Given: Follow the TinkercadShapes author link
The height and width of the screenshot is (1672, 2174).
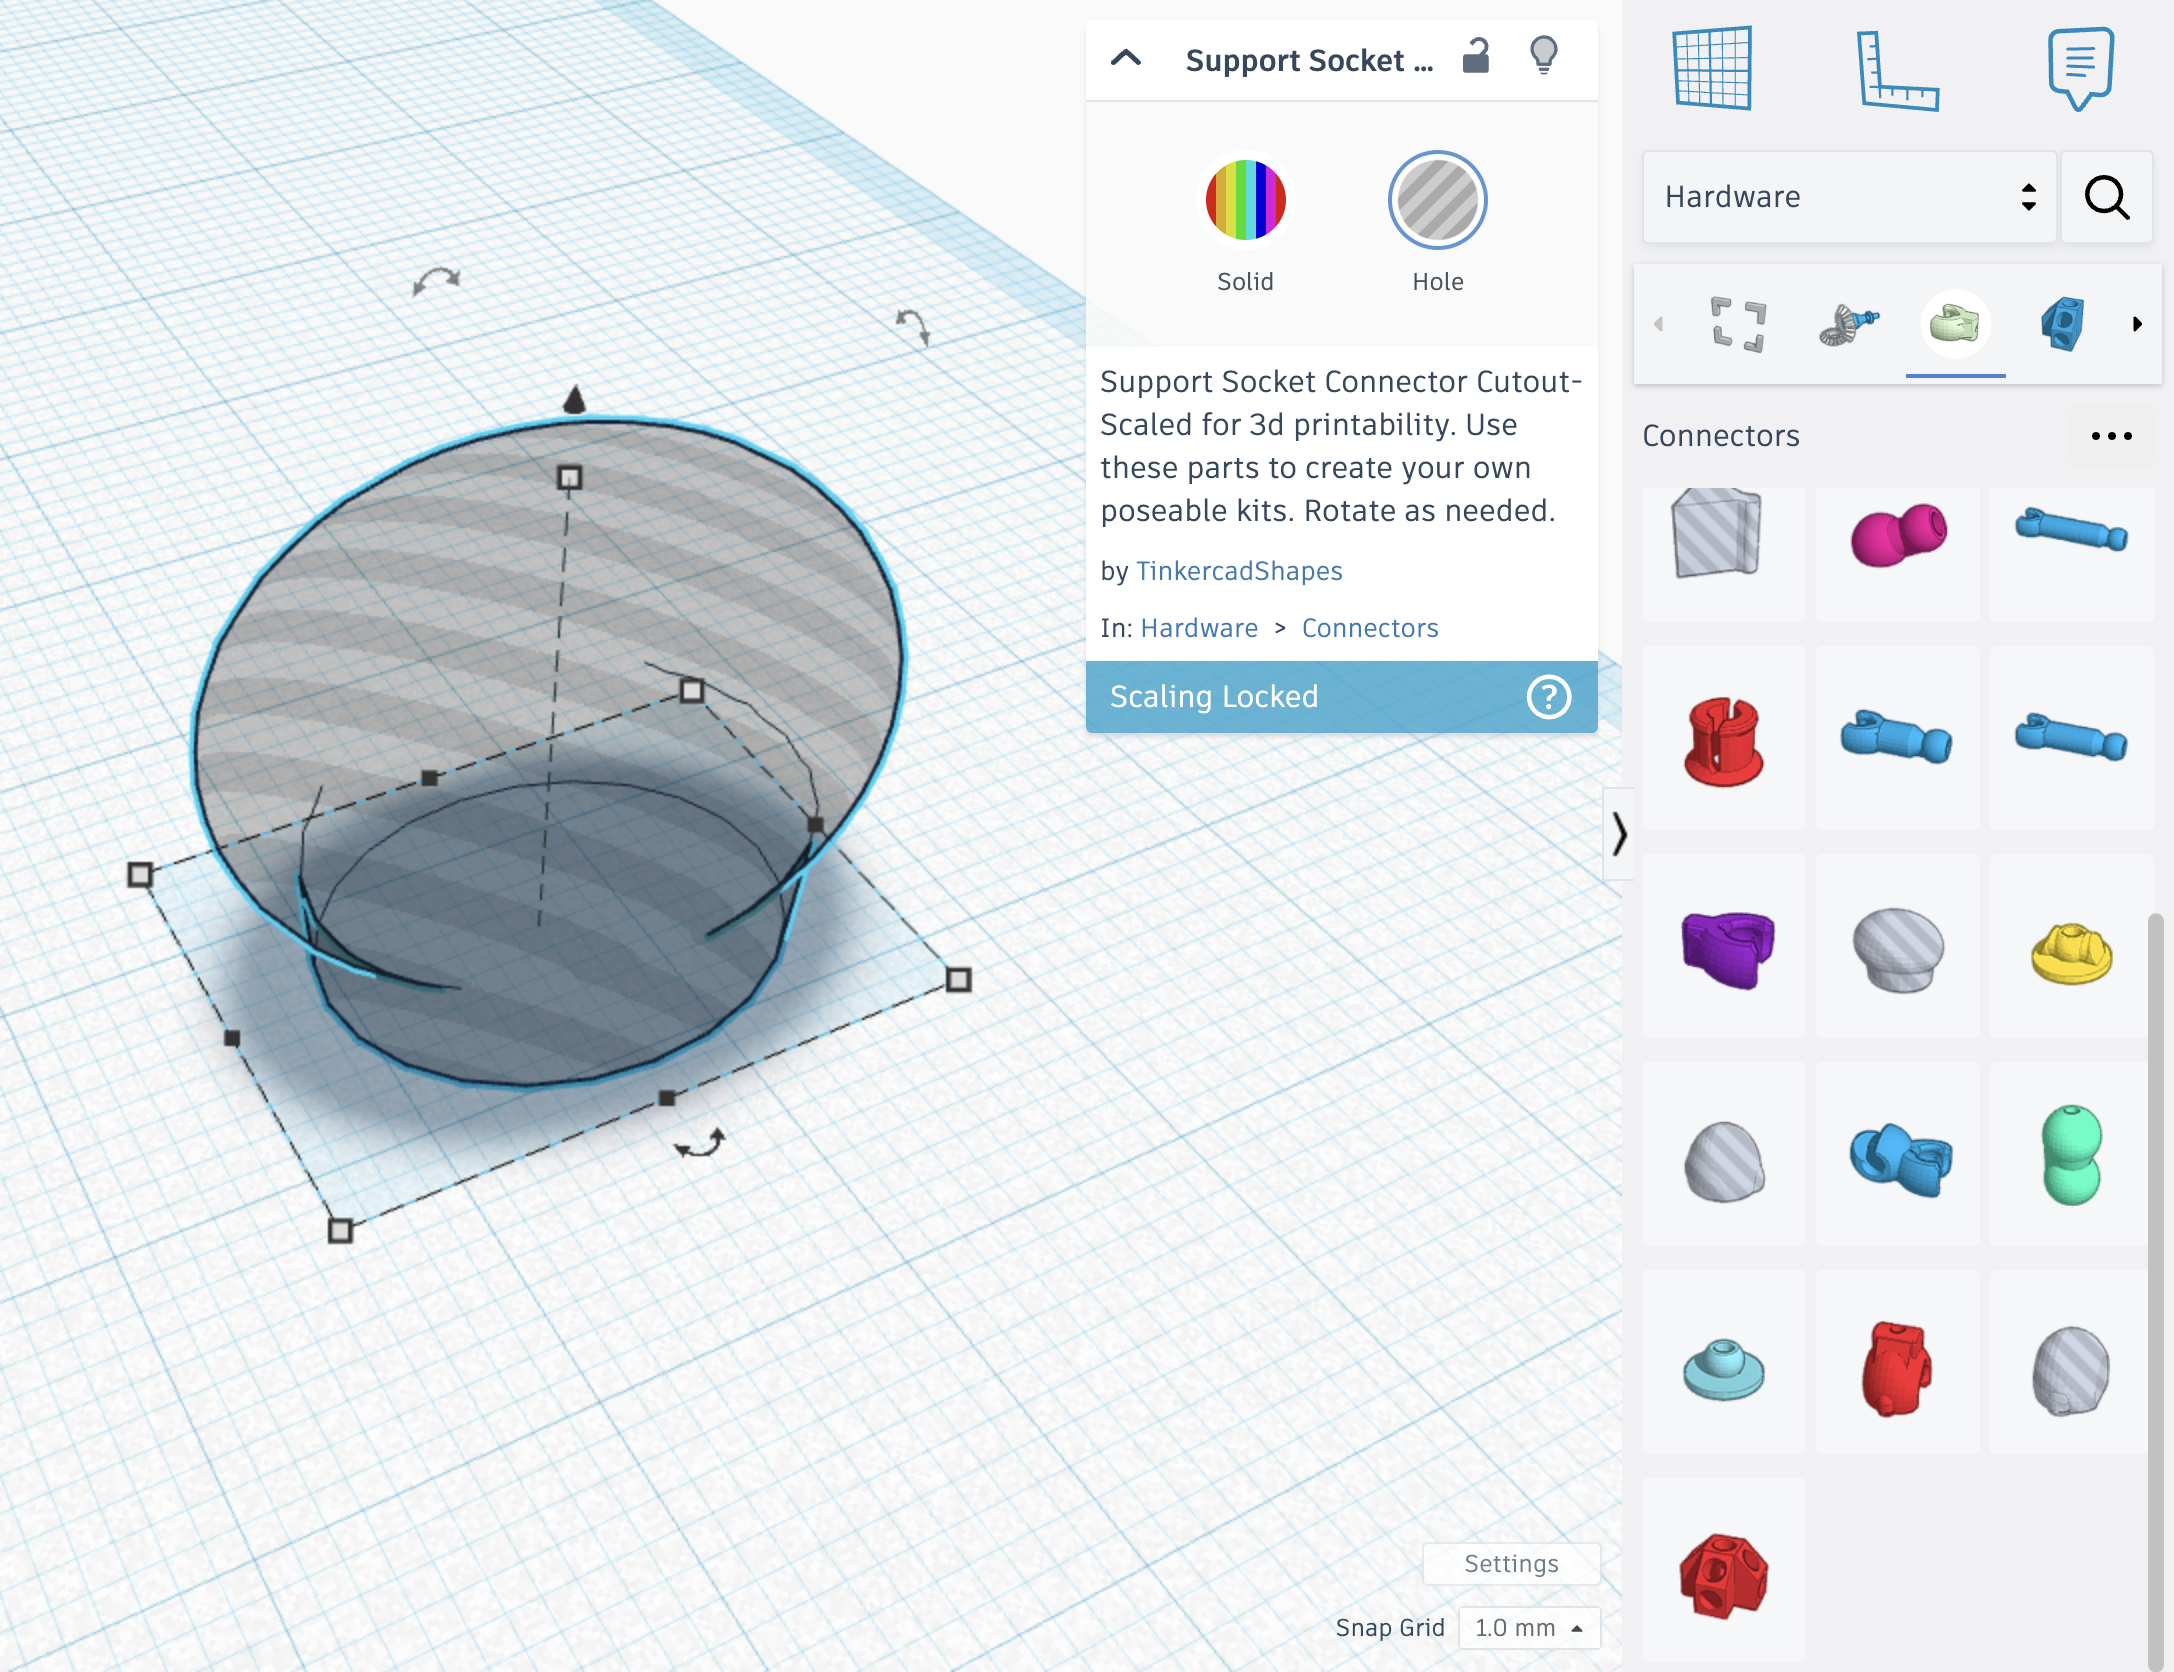Looking at the screenshot, I should coord(1238,571).
